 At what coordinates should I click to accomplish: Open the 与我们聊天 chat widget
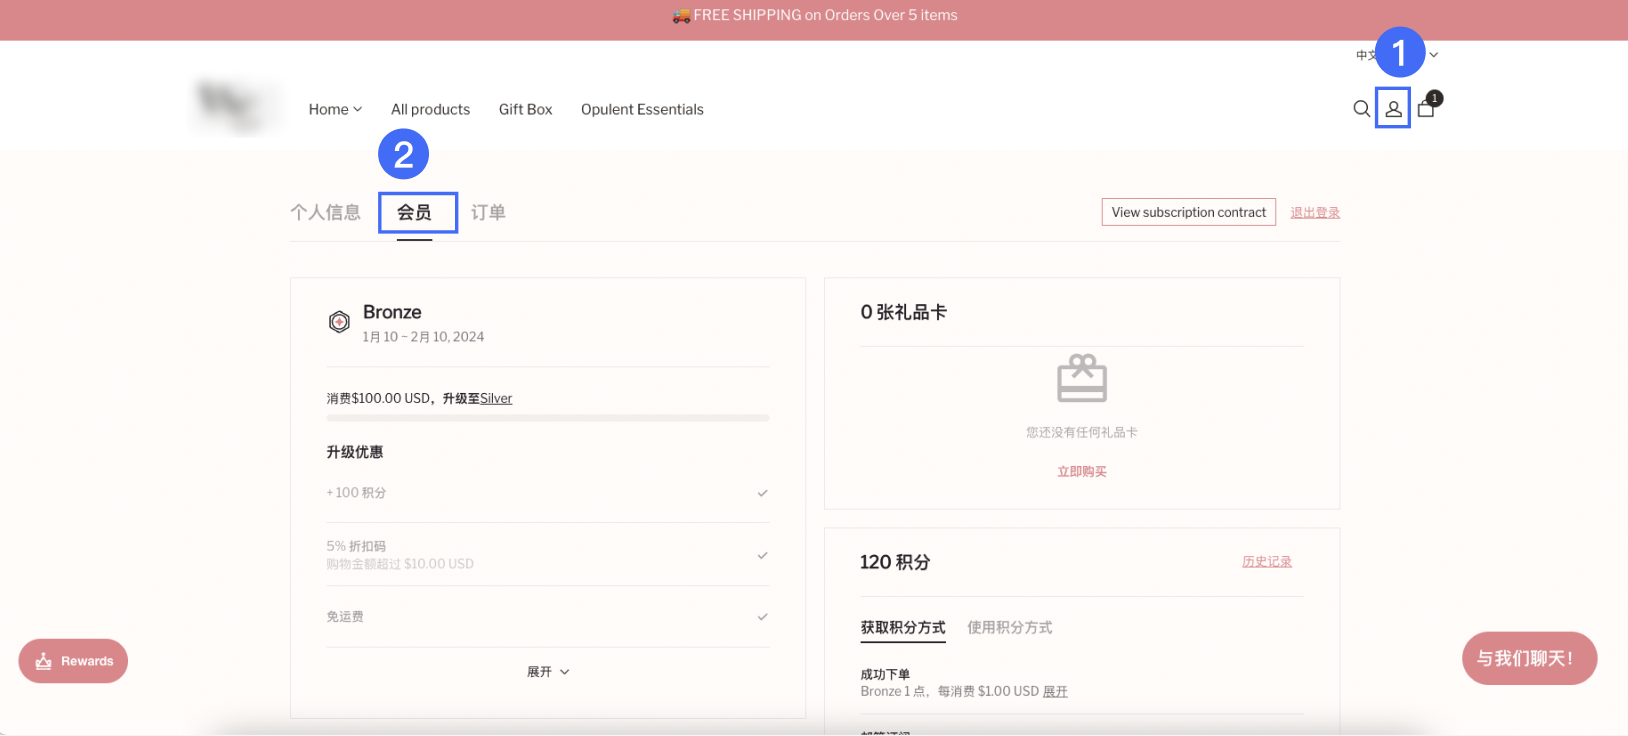[1528, 658]
